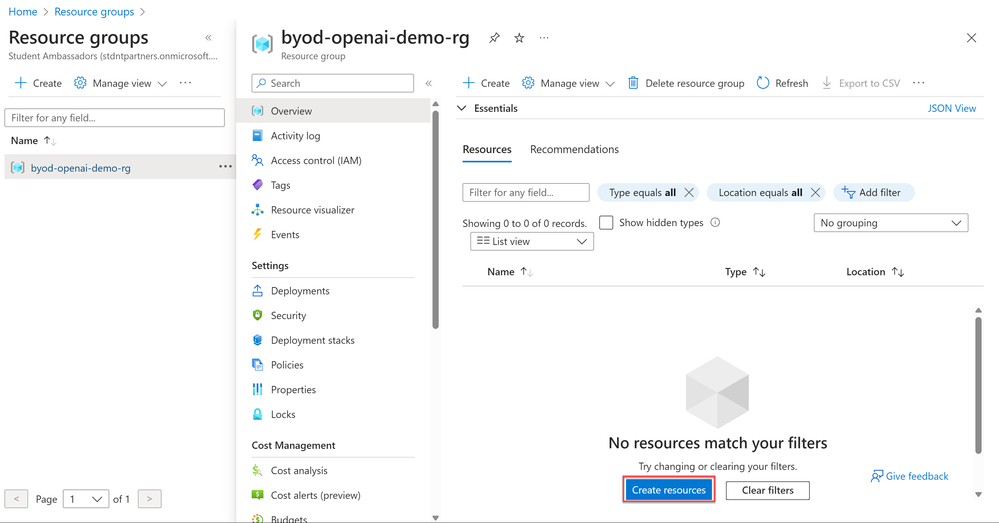
Task: Toggle Show hidden types checkbox
Action: coord(606,222)
